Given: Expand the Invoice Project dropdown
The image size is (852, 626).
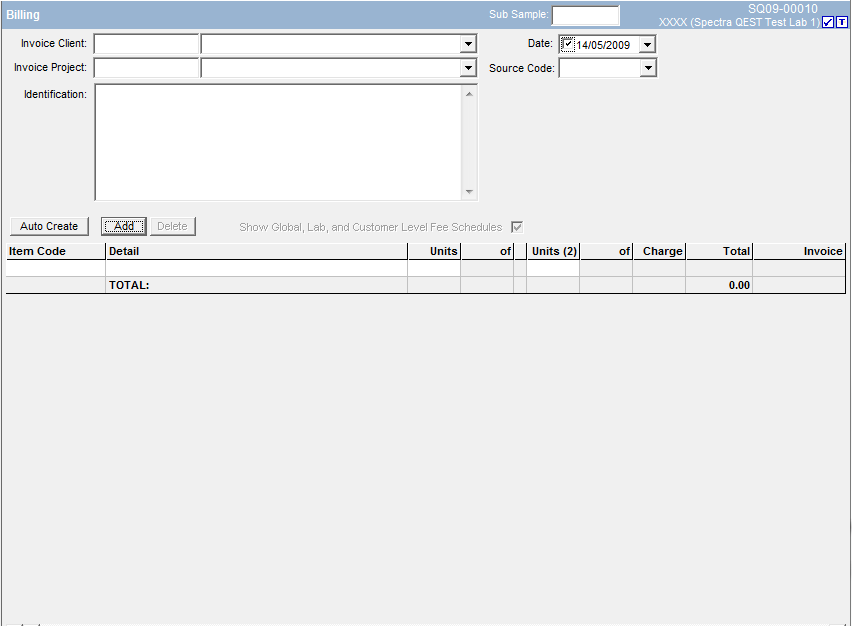Looking at the screenshot, I should pyautogui.click(x=468, y=68).
